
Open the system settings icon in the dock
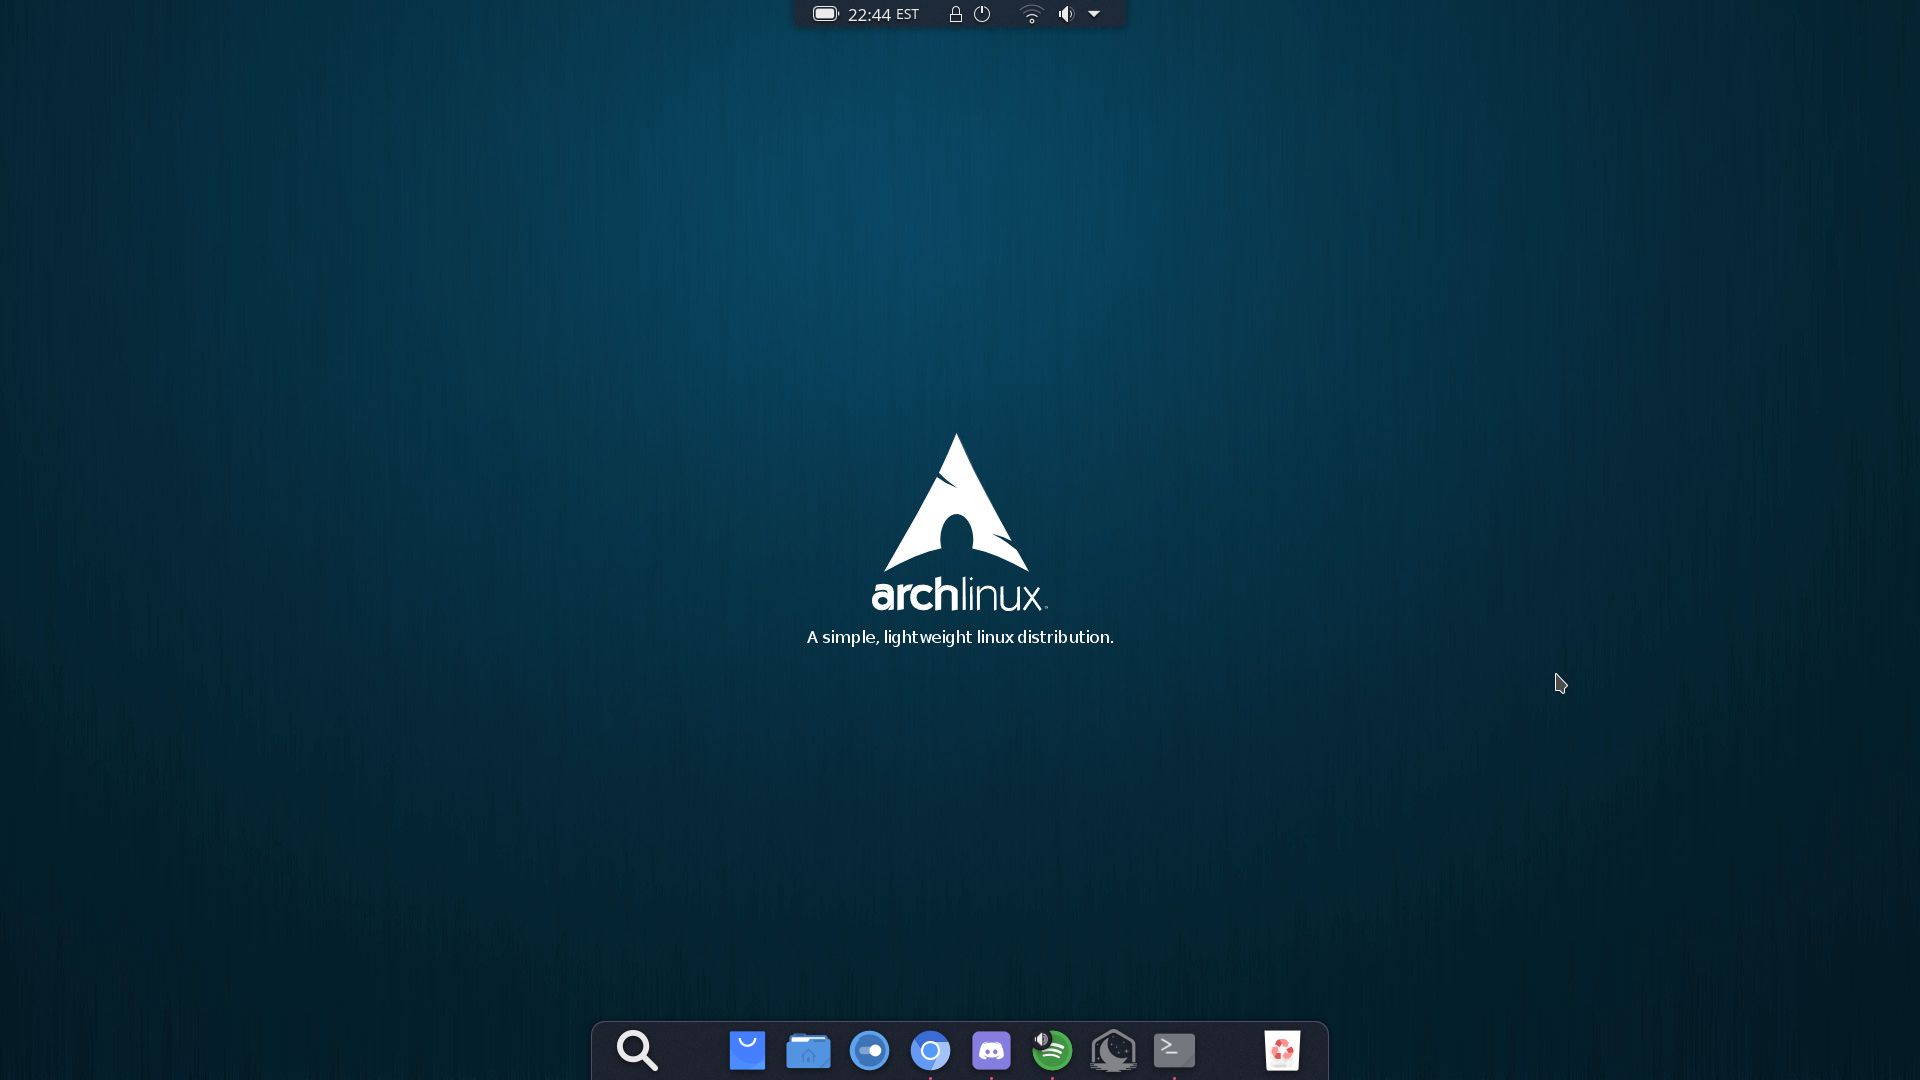point(869,1051)
